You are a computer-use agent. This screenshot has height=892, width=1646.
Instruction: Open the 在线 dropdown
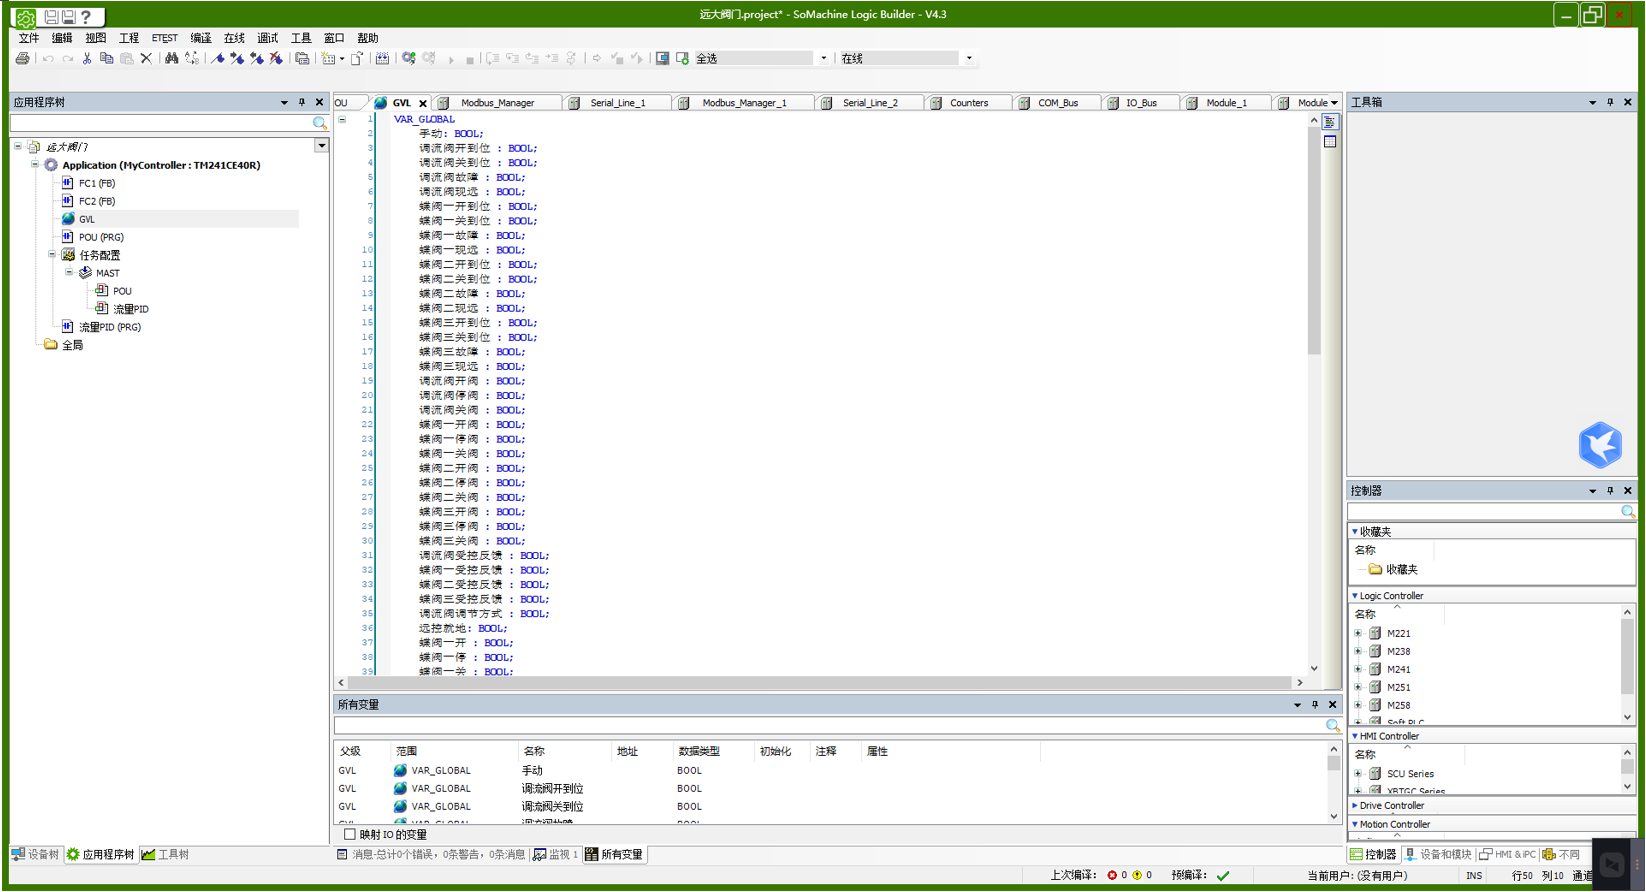969,58
